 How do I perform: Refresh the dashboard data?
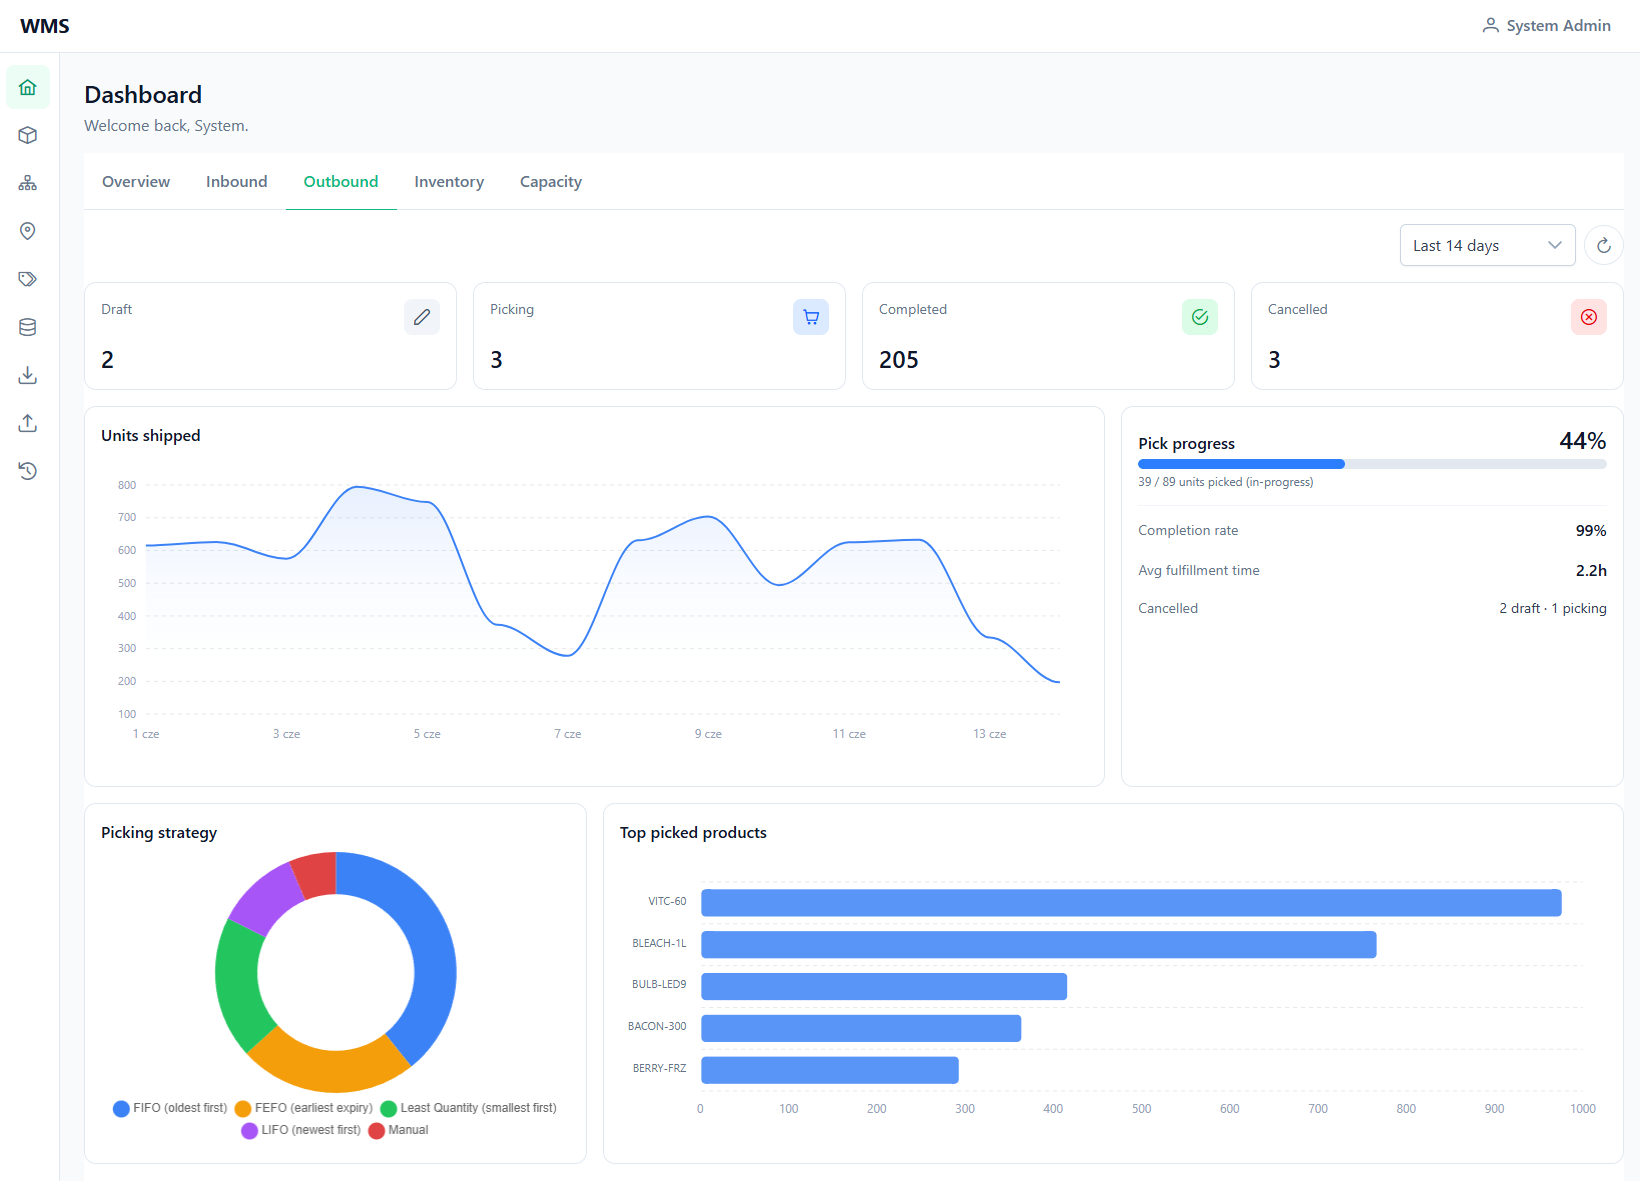1604,245
